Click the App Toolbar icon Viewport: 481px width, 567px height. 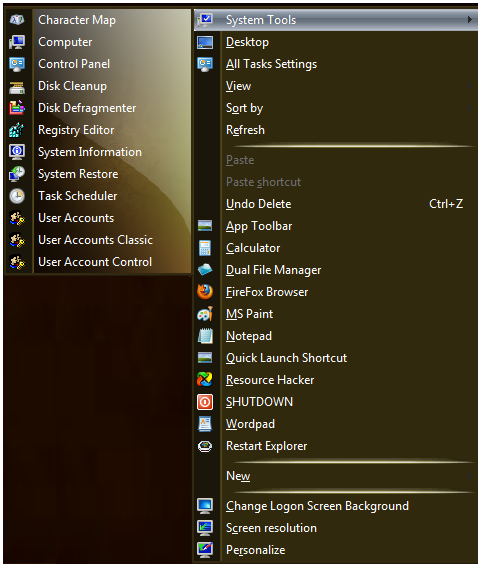[205, 226]
